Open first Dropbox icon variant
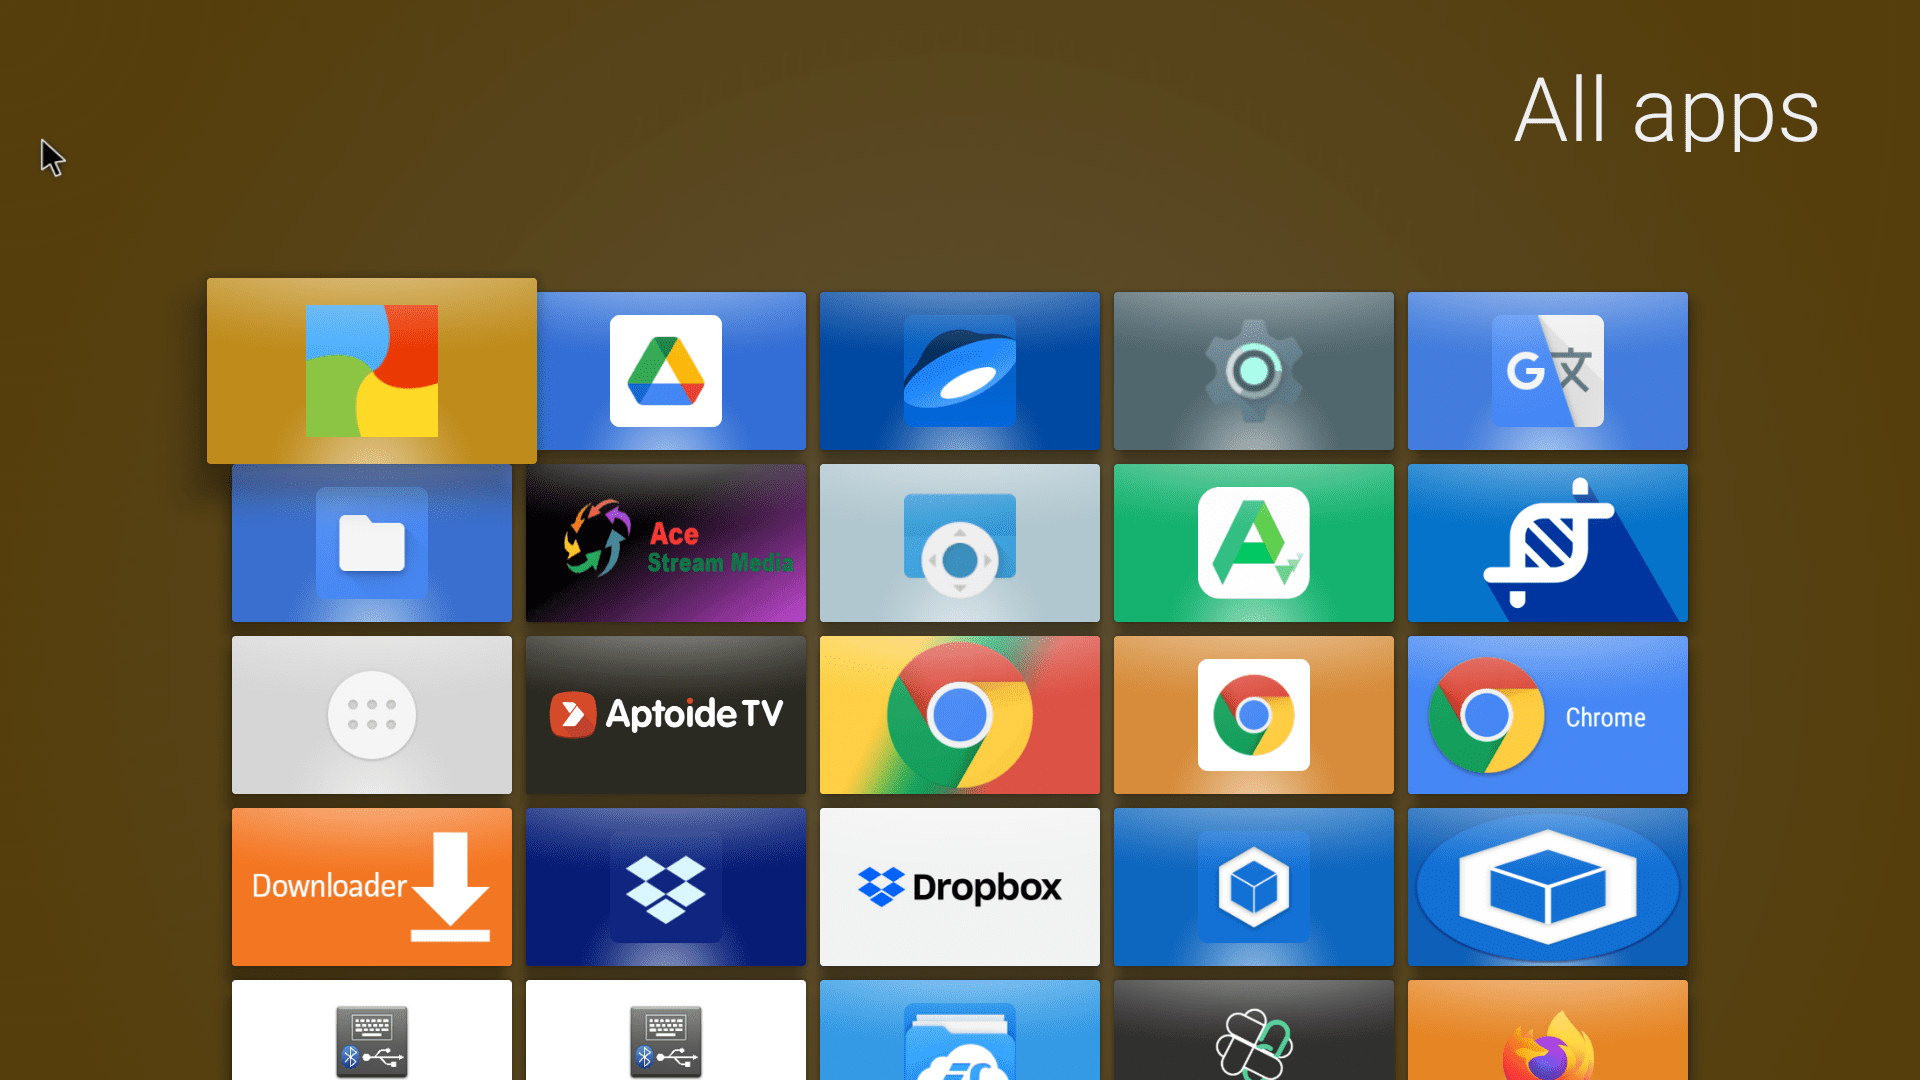1920x1080 pixels. coord(665,886)
